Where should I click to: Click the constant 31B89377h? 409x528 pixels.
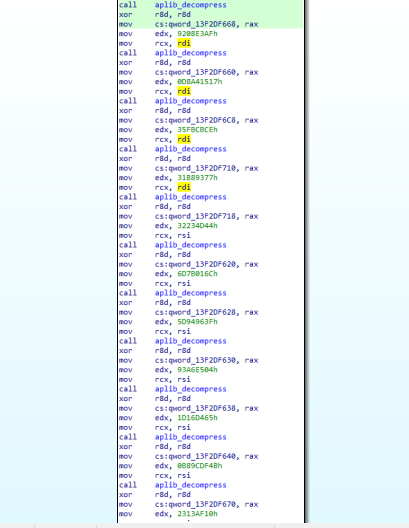(198, 178)
